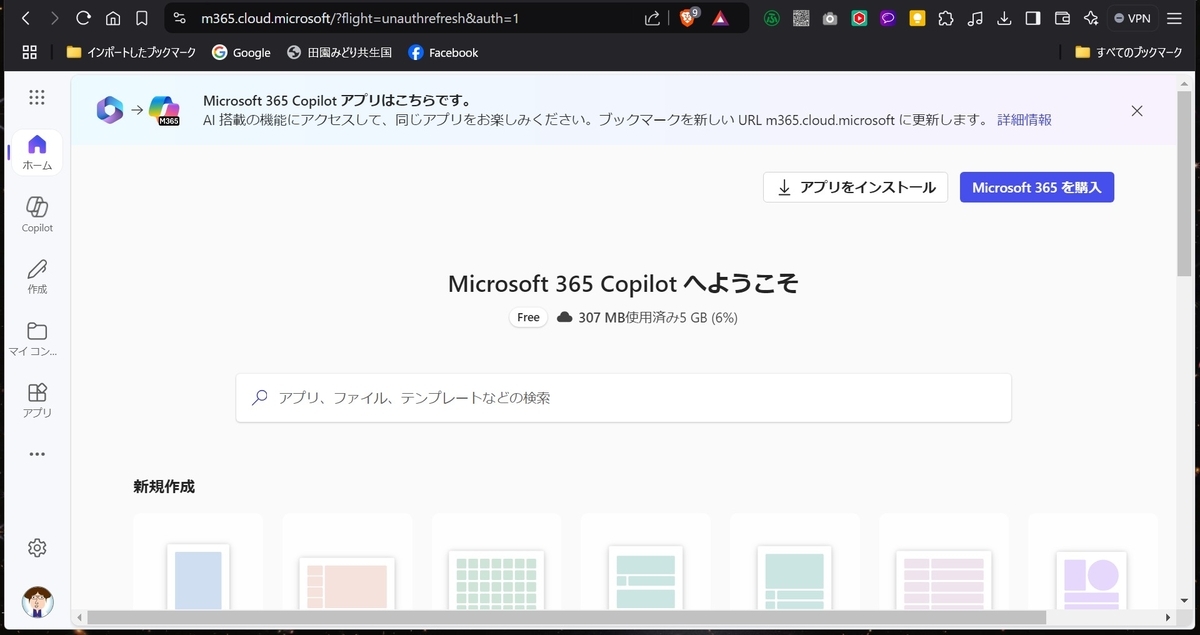This screenshot has width=1200, height=635.
Task: Open インポートしたブックマーク folder
Action: (x=132, y=52)
